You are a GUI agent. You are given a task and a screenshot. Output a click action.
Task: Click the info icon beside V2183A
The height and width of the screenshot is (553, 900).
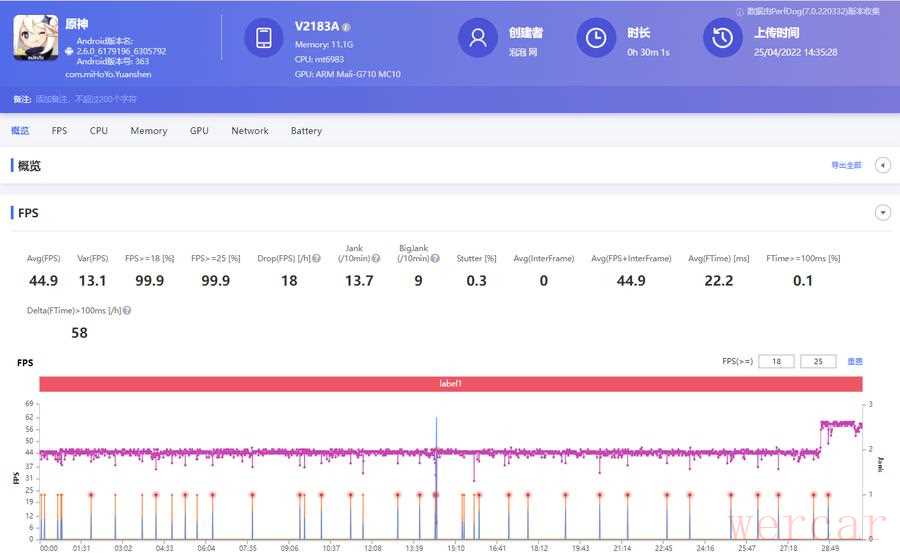pyautogui.click(x=346, y=27)
